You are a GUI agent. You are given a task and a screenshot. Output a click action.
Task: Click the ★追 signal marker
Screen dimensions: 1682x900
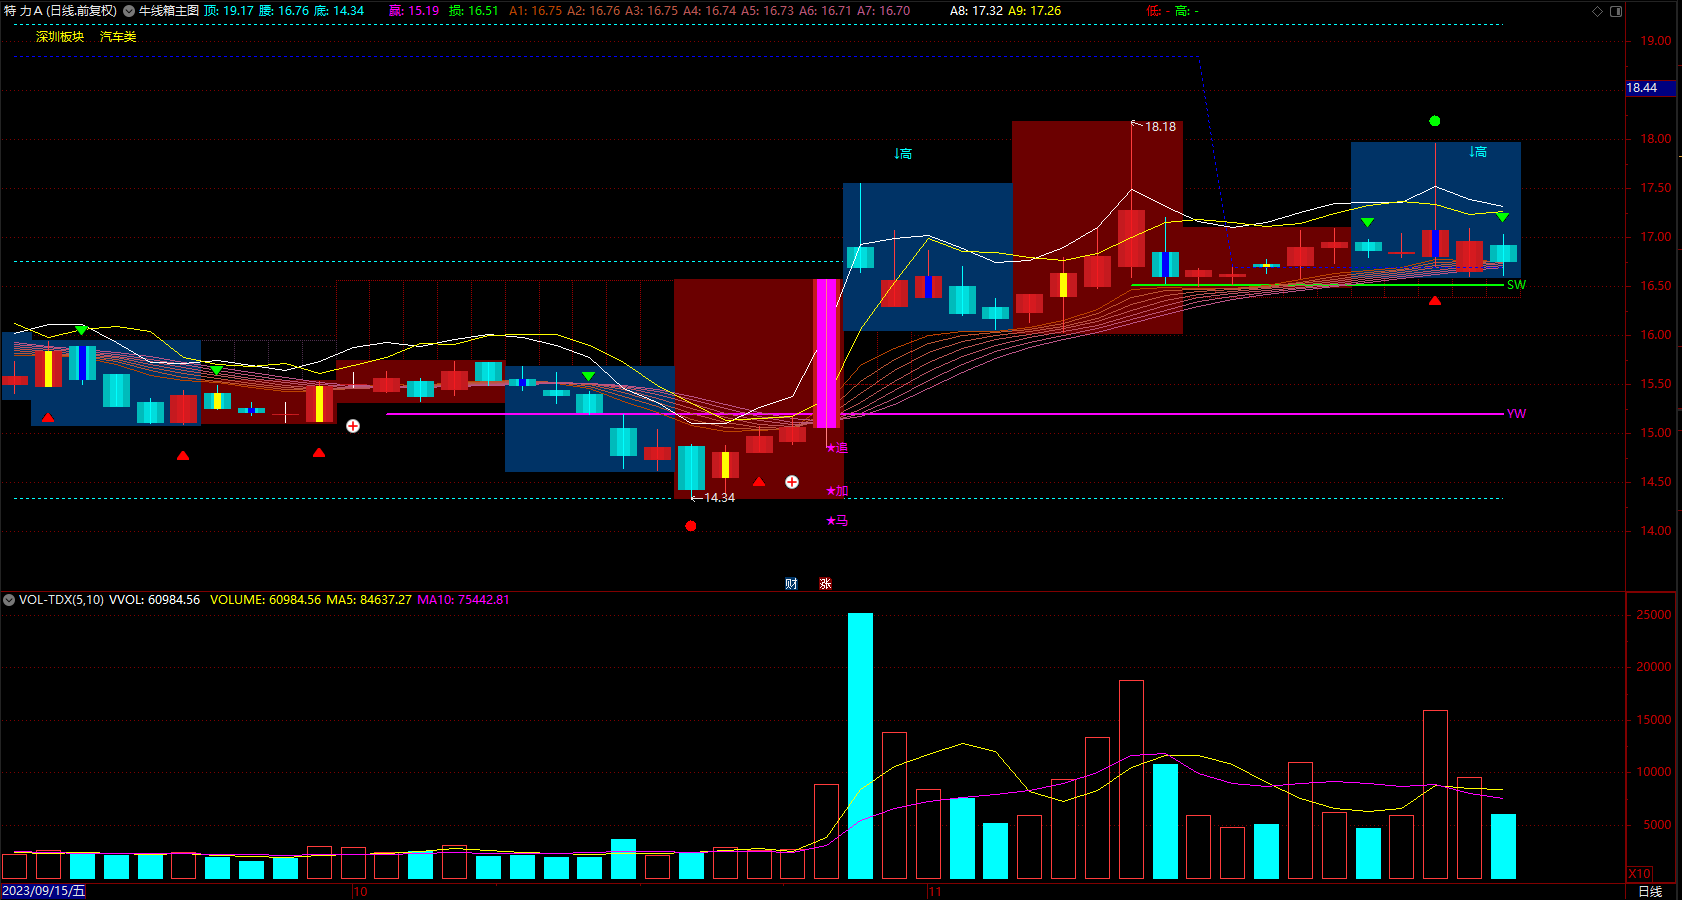point(837,448)
